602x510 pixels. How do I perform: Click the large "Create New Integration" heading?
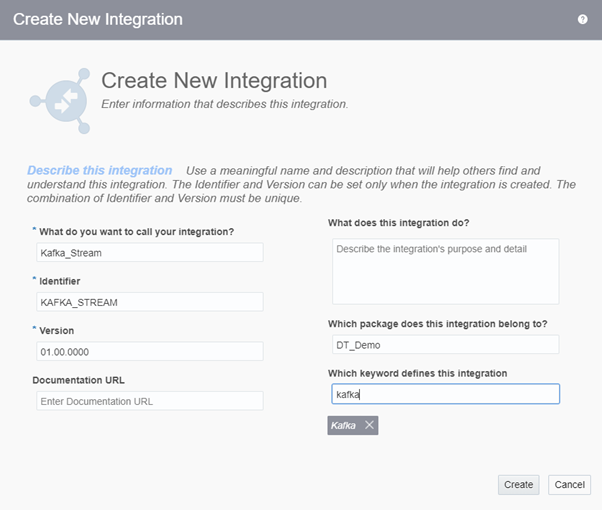pos(214,80)
